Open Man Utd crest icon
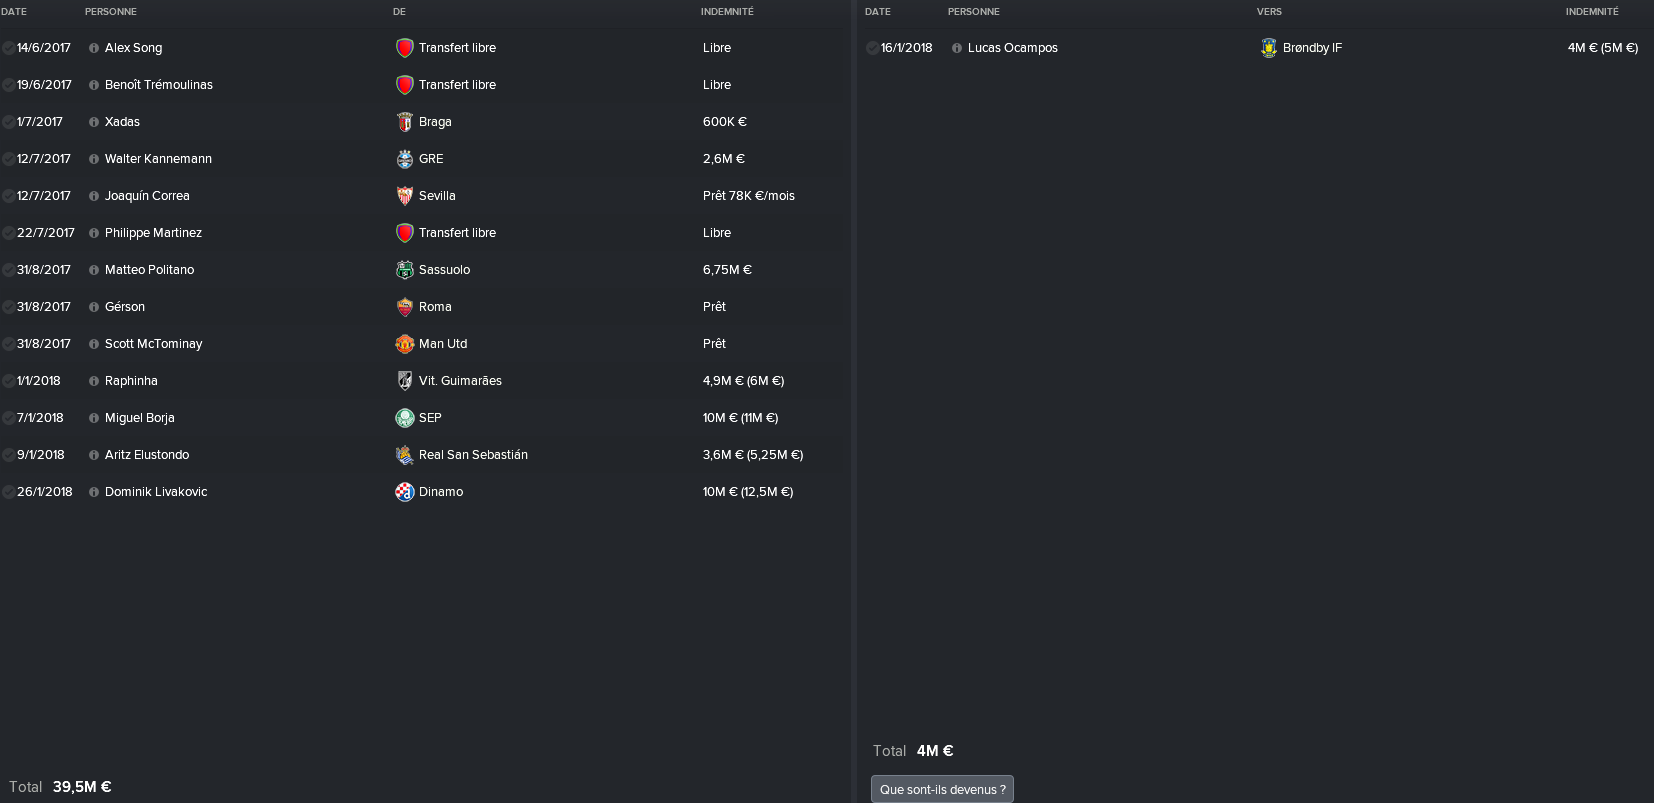Viewport: 1654px width, 803px height. [x=405, y=344]
